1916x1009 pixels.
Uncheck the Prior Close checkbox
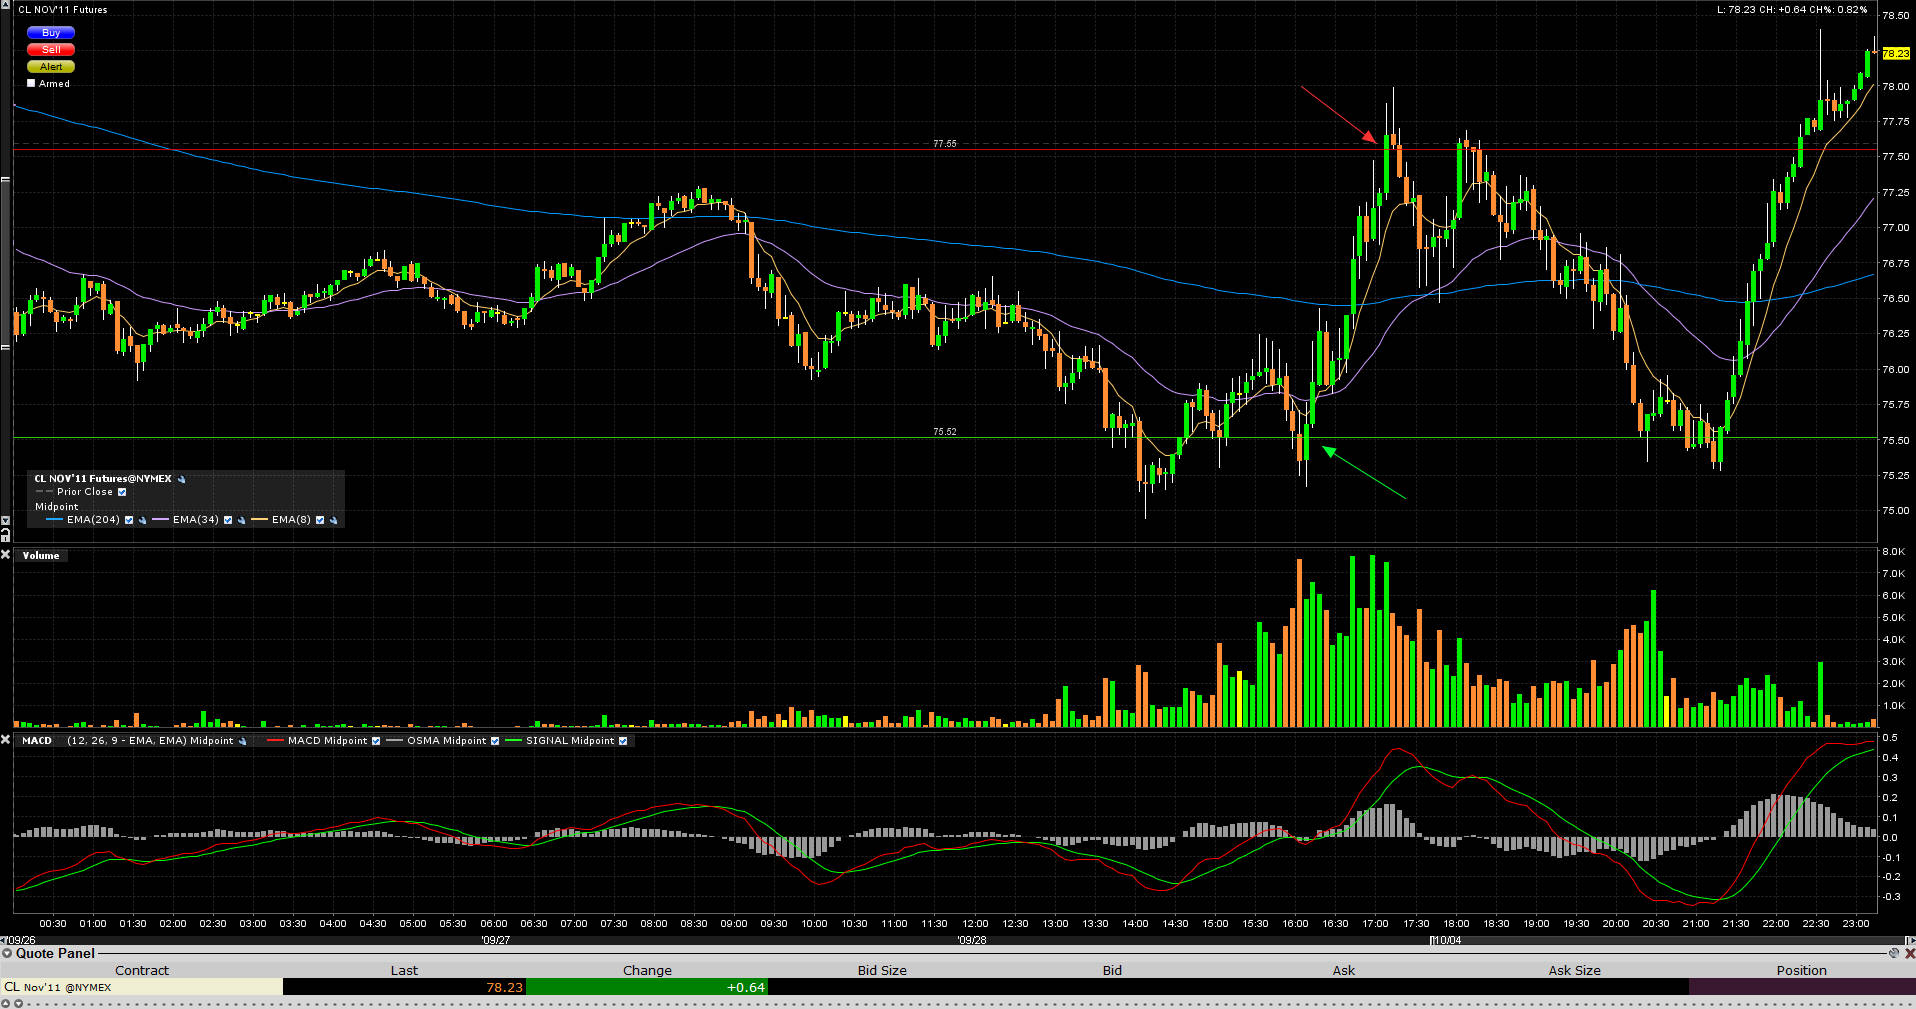(122, 492)
